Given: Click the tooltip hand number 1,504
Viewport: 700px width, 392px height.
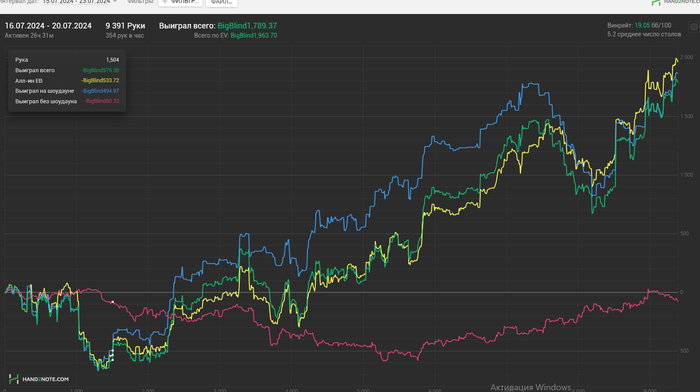Looking at the screenshot, I should [112, 60].
